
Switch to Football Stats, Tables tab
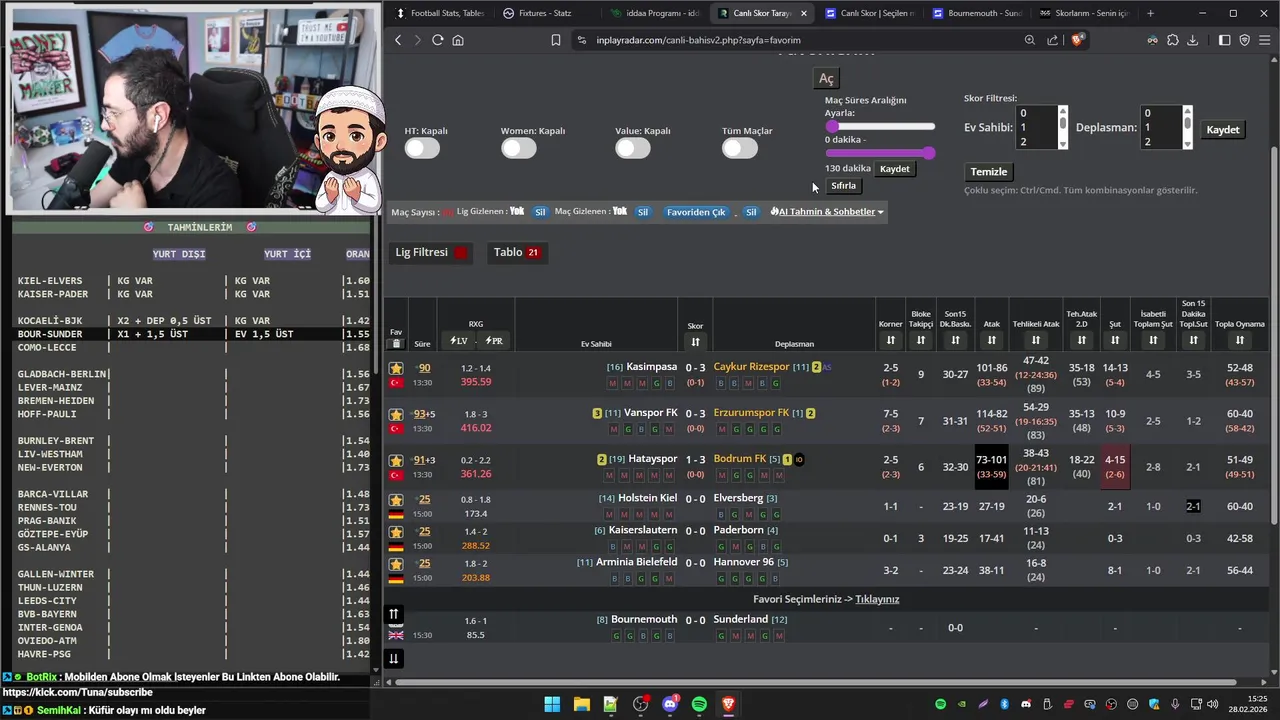(440, 13)
